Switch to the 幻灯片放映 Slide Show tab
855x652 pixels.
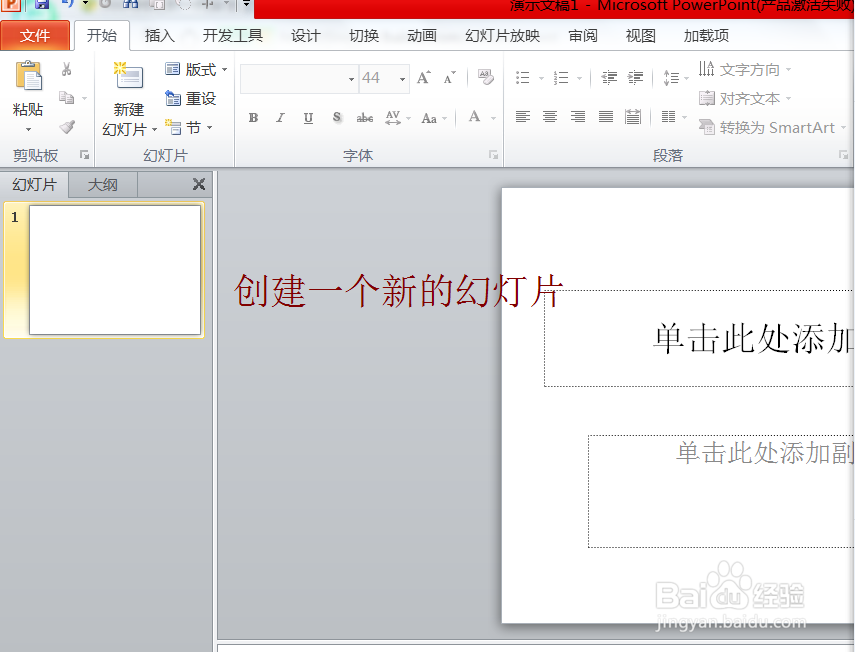coord(502,36)
